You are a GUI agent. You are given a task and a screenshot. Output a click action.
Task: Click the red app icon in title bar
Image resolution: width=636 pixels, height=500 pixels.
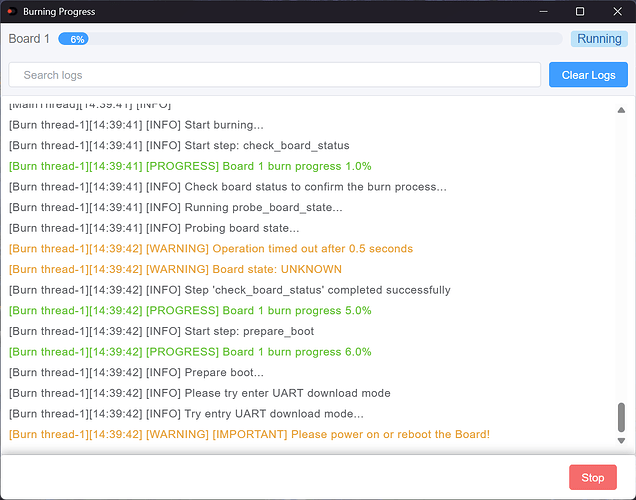(x=12, y=11)
